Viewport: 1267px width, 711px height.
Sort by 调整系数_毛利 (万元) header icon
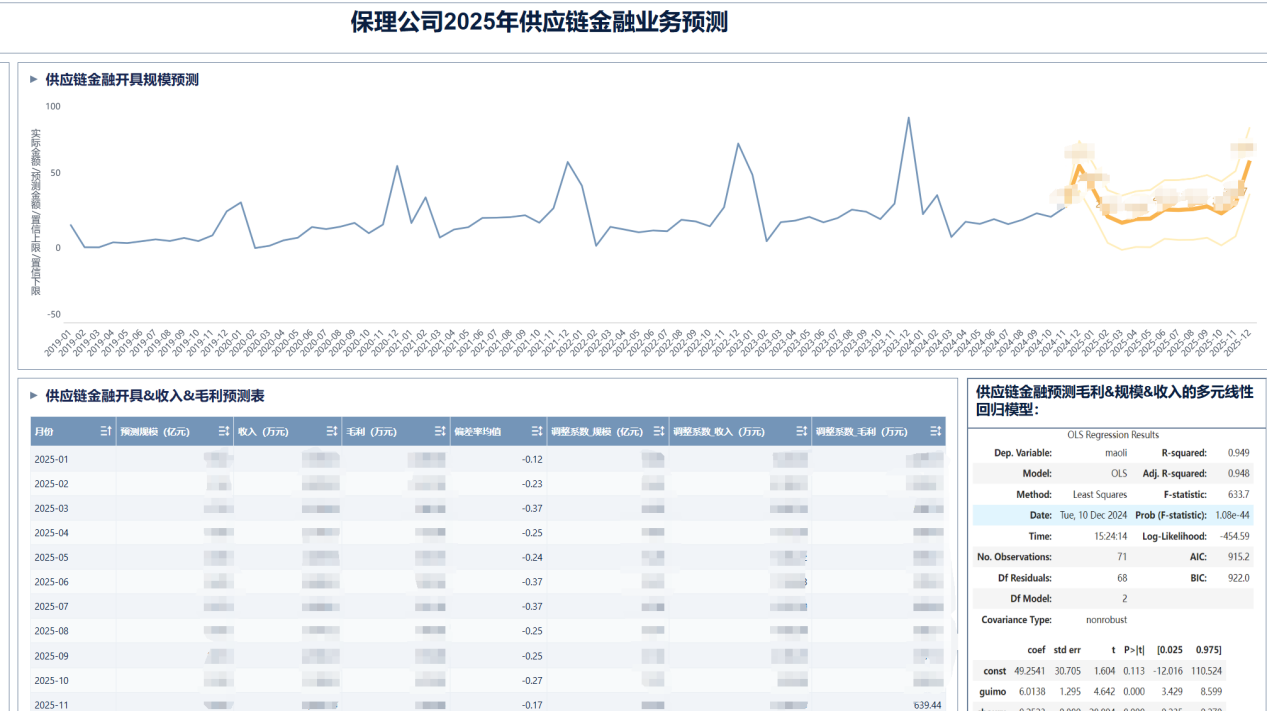935,431
